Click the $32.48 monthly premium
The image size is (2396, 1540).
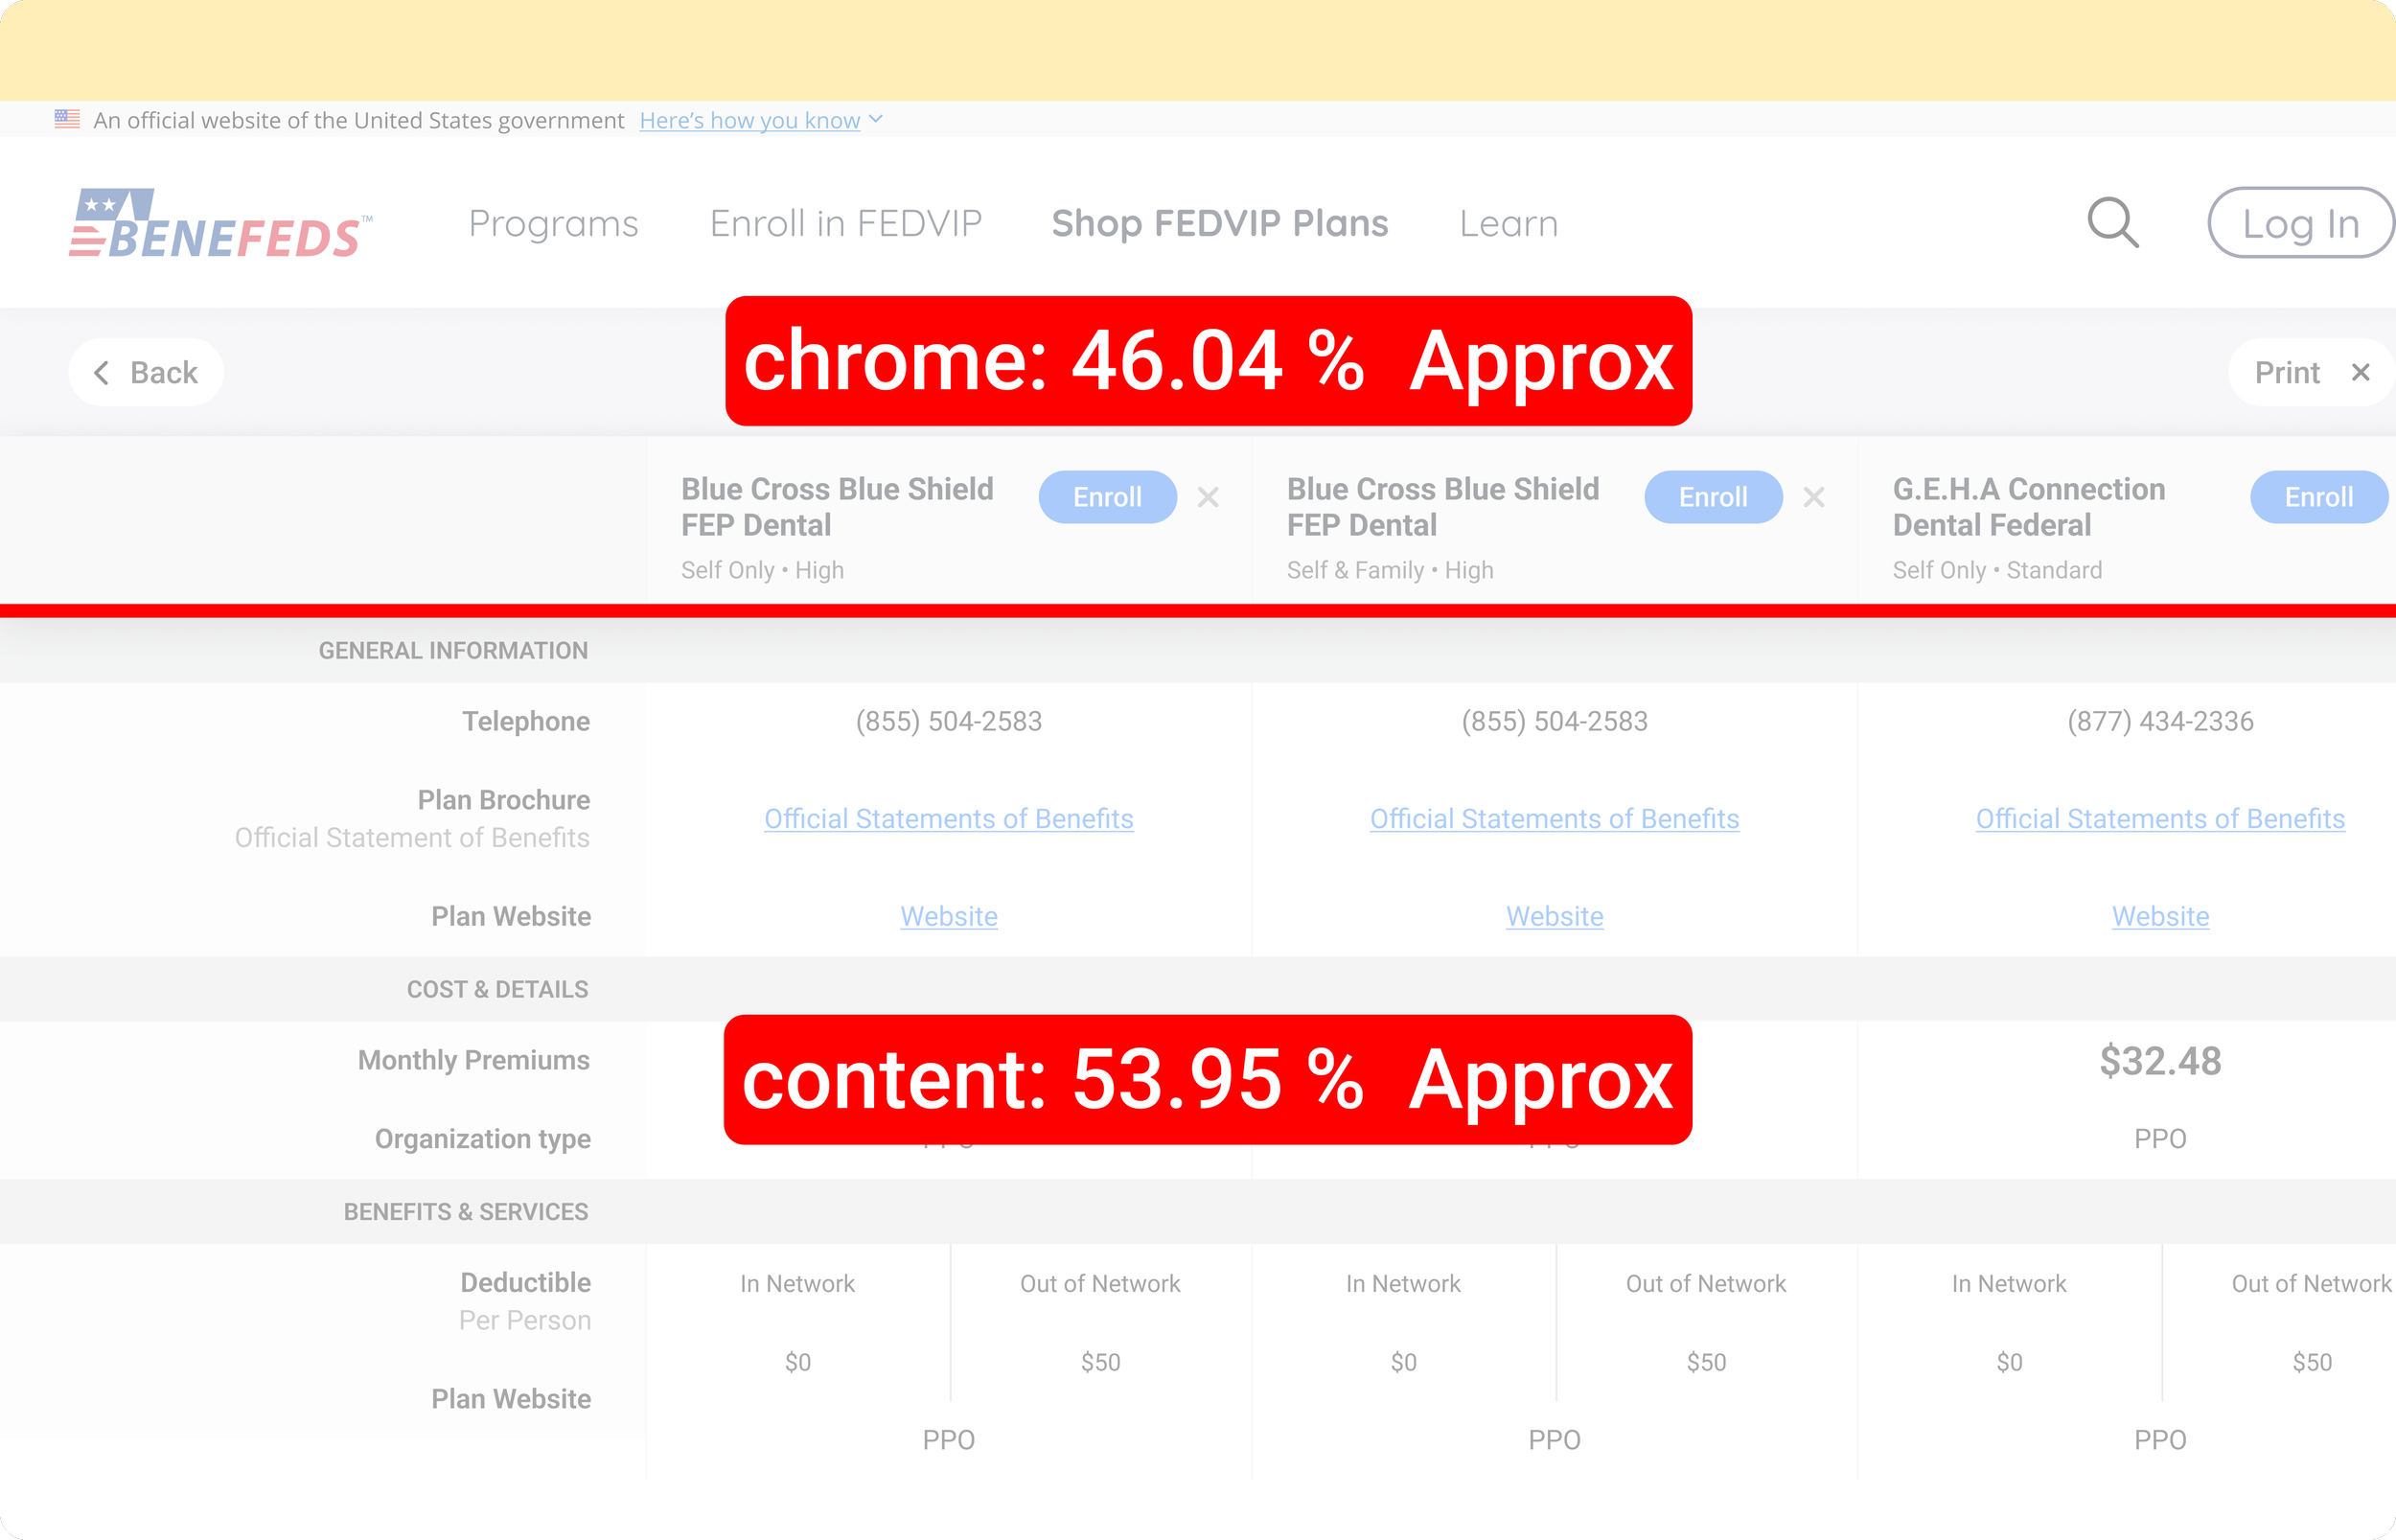pos(2160,1061)
